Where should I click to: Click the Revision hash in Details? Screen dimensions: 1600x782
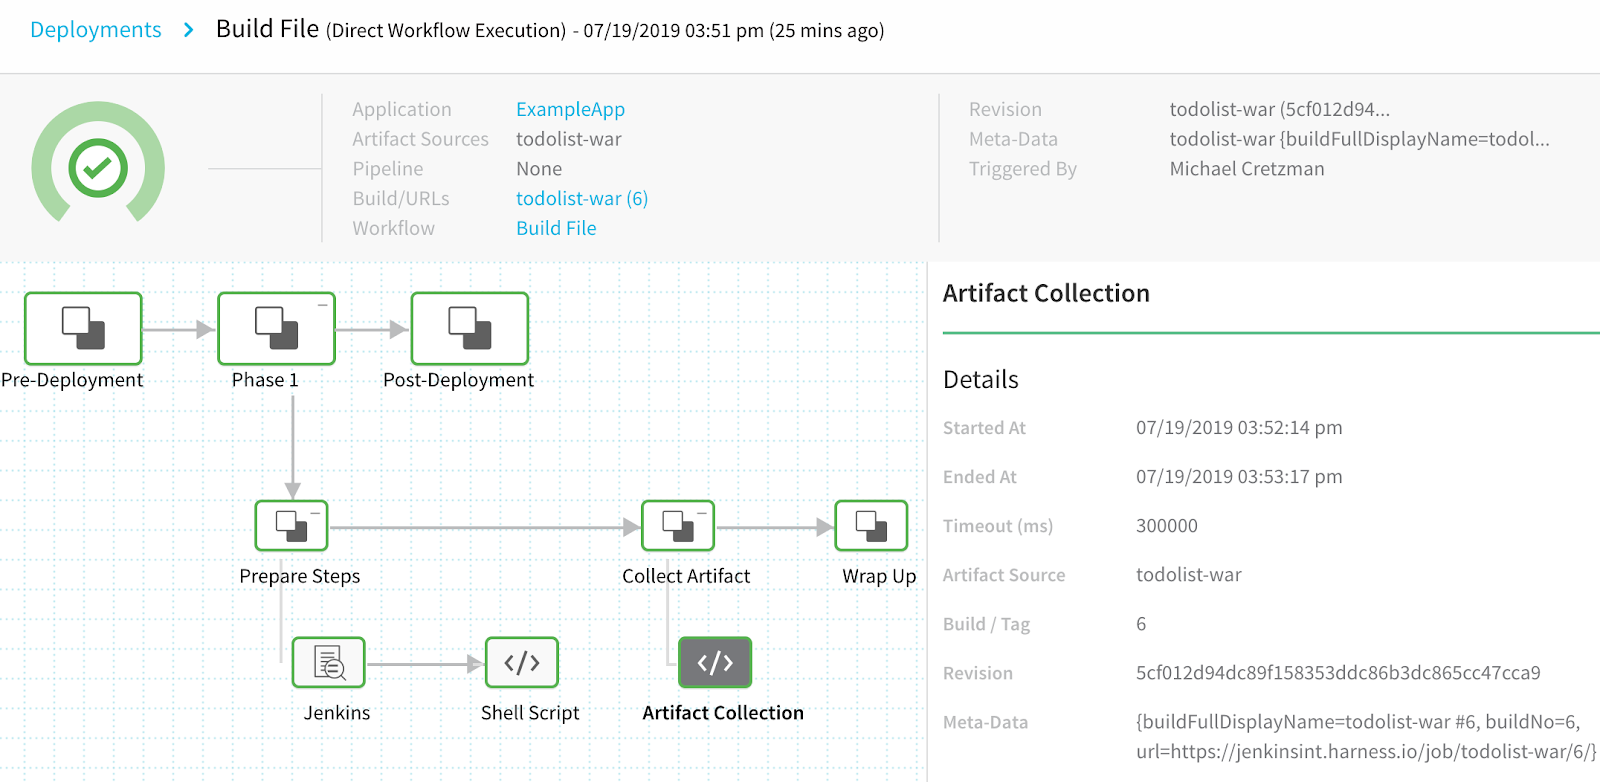pos(1338,673)
